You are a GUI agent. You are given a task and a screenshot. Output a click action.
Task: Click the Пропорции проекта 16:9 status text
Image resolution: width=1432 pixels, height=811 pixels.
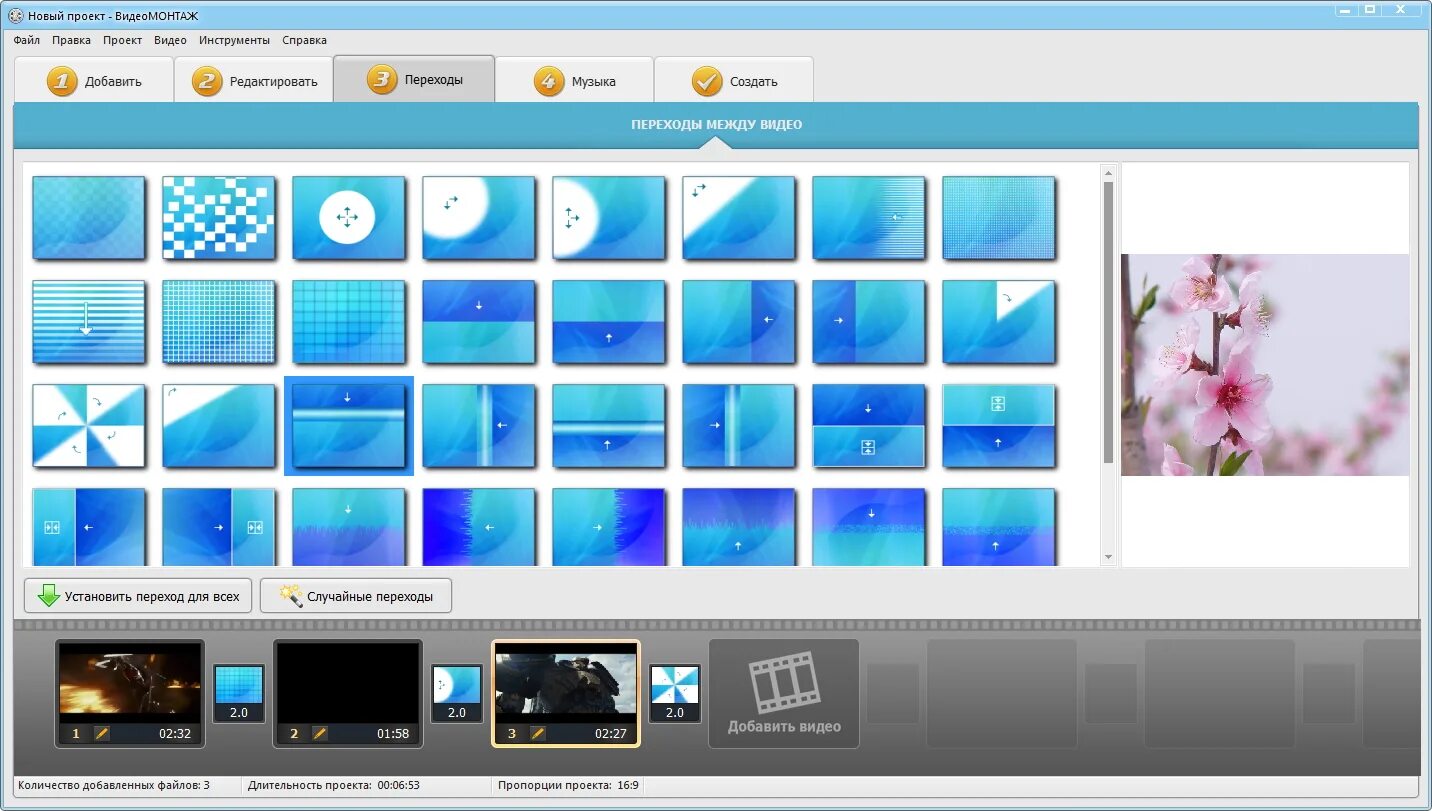click(568, 786)
